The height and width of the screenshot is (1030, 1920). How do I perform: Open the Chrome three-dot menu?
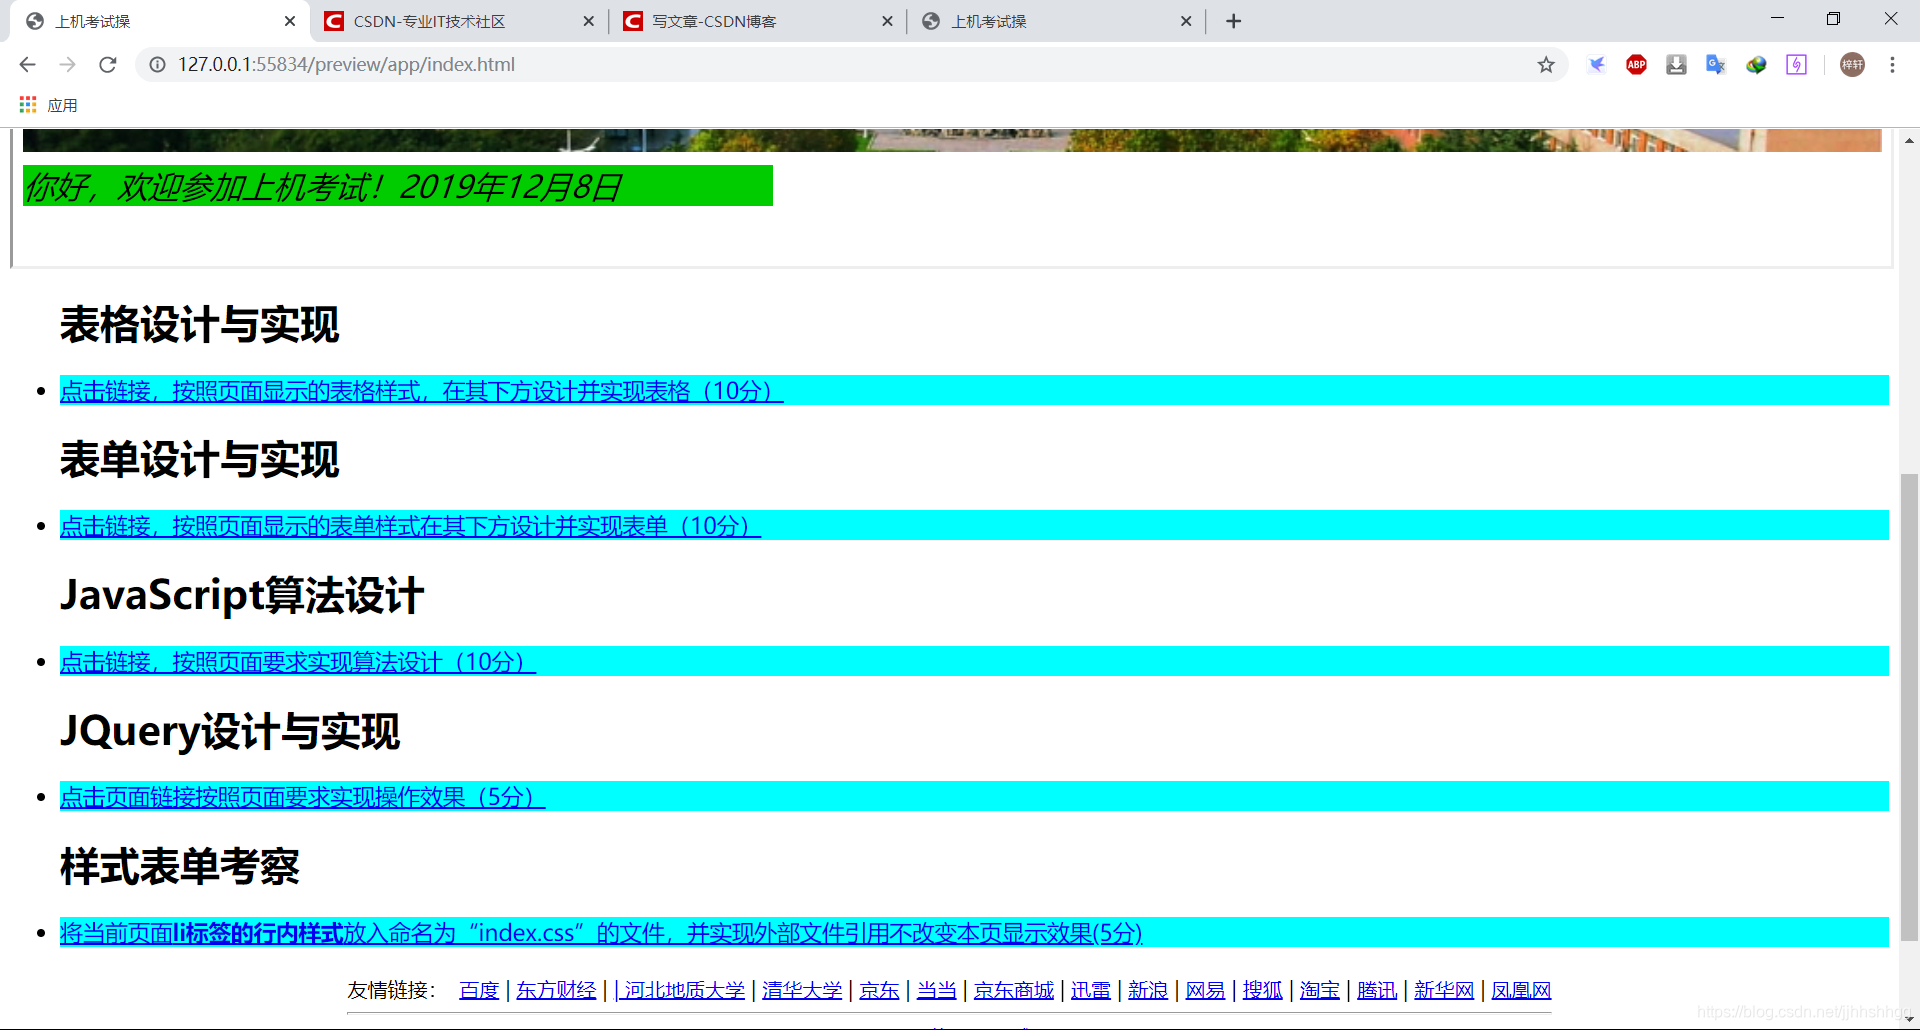(1892, 65)
